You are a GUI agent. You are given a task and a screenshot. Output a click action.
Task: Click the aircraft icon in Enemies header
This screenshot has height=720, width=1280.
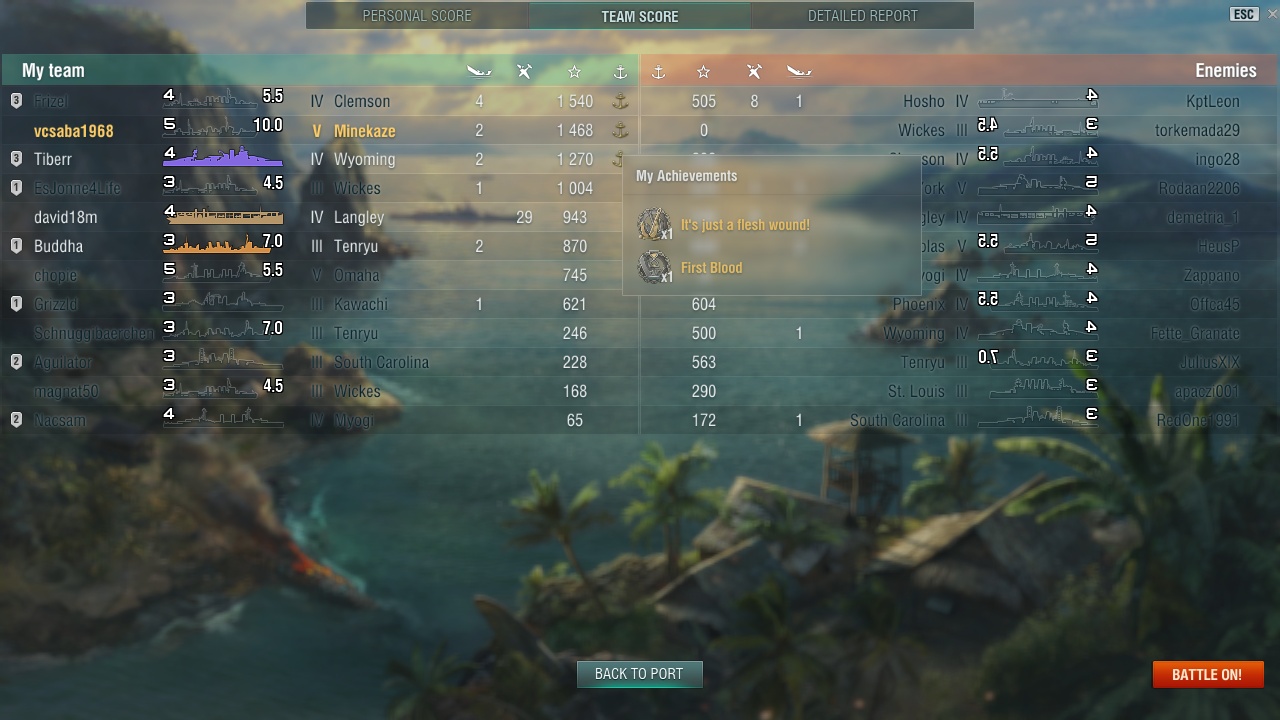click(754, 71)
